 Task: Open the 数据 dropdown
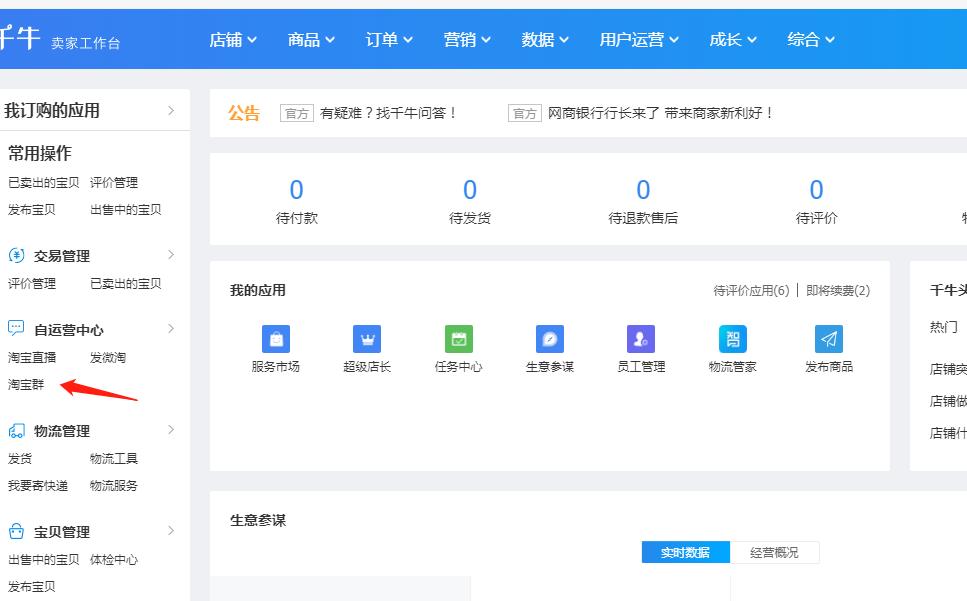click(545, 39)
